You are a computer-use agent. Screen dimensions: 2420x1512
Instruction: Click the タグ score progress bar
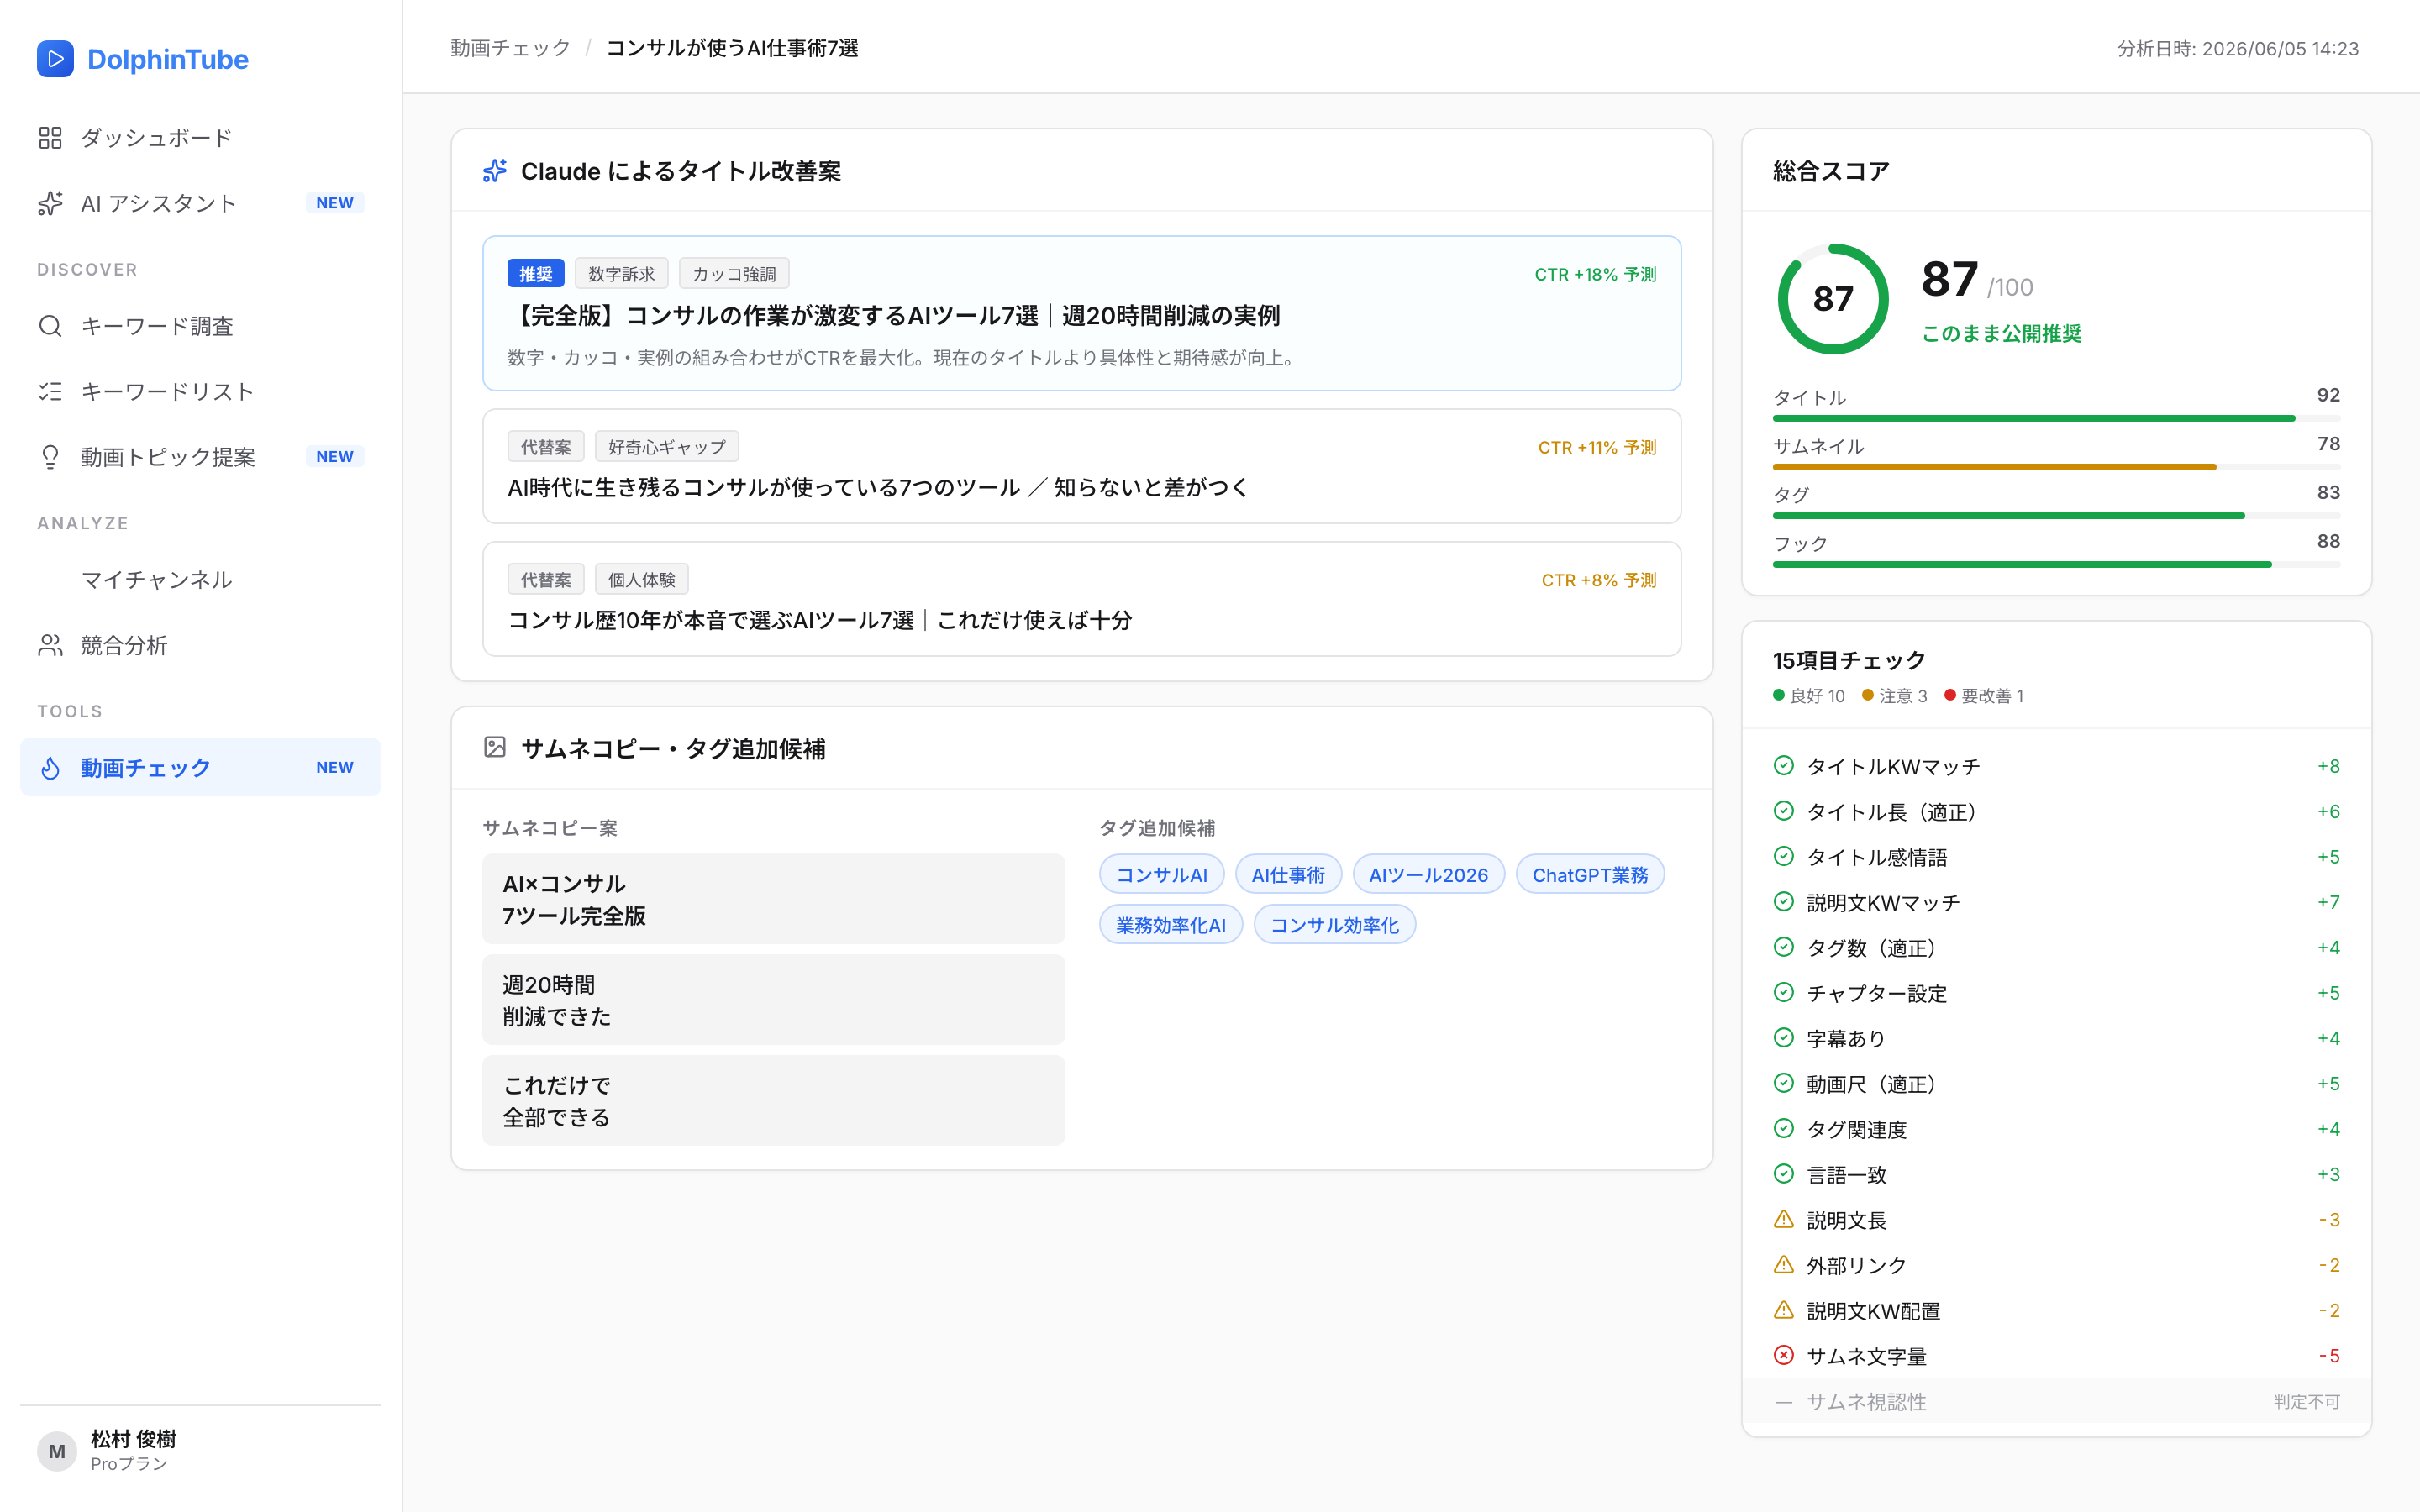click(2056, 516)
